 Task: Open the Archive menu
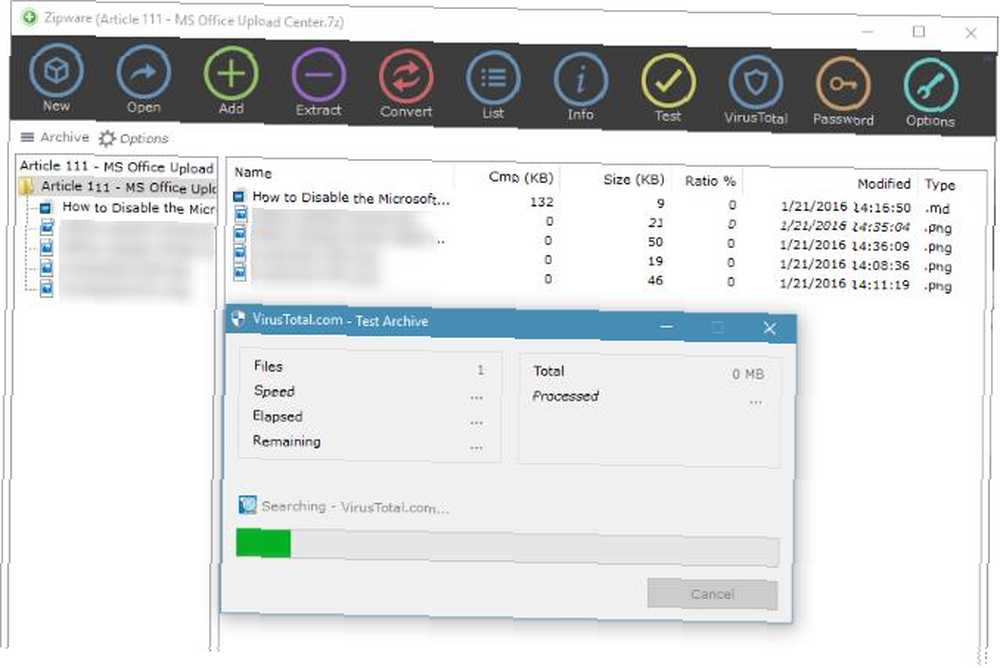pos(55,137)
